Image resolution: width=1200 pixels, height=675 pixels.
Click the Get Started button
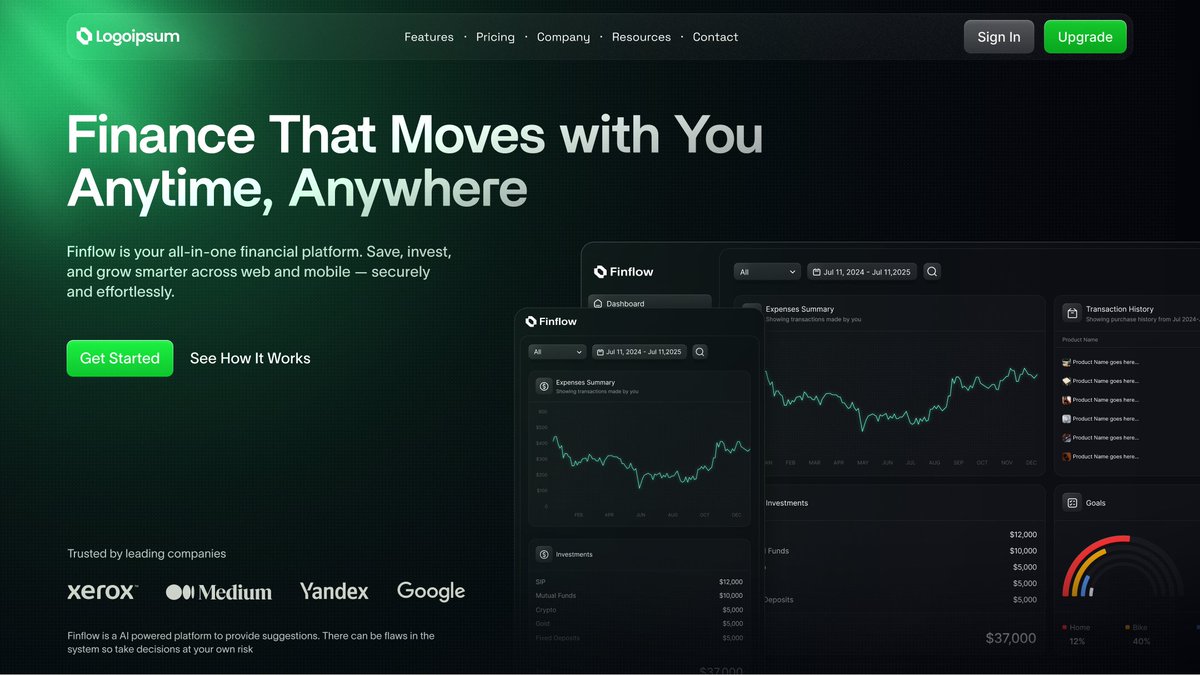point(120,358)
